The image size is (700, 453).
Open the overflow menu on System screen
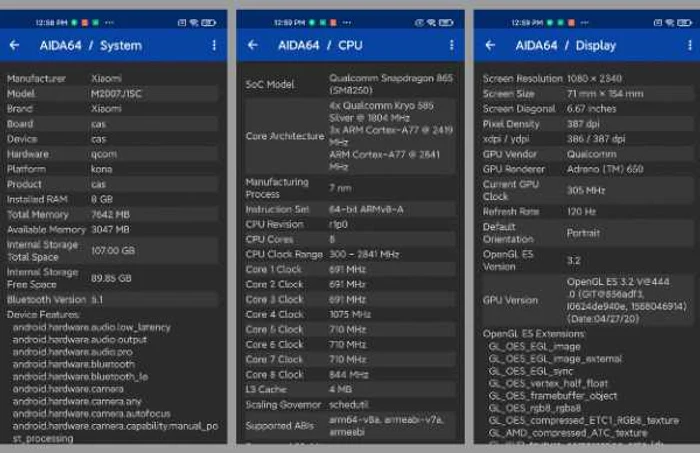[214, 45]
